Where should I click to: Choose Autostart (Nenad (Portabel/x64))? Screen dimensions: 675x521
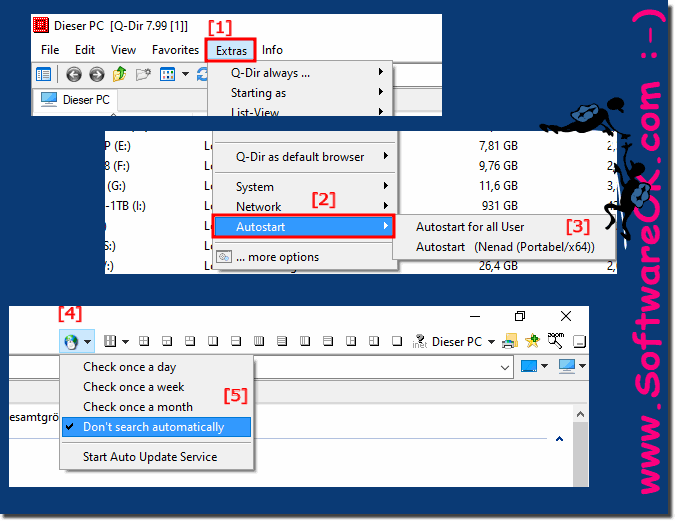point(505,247)
